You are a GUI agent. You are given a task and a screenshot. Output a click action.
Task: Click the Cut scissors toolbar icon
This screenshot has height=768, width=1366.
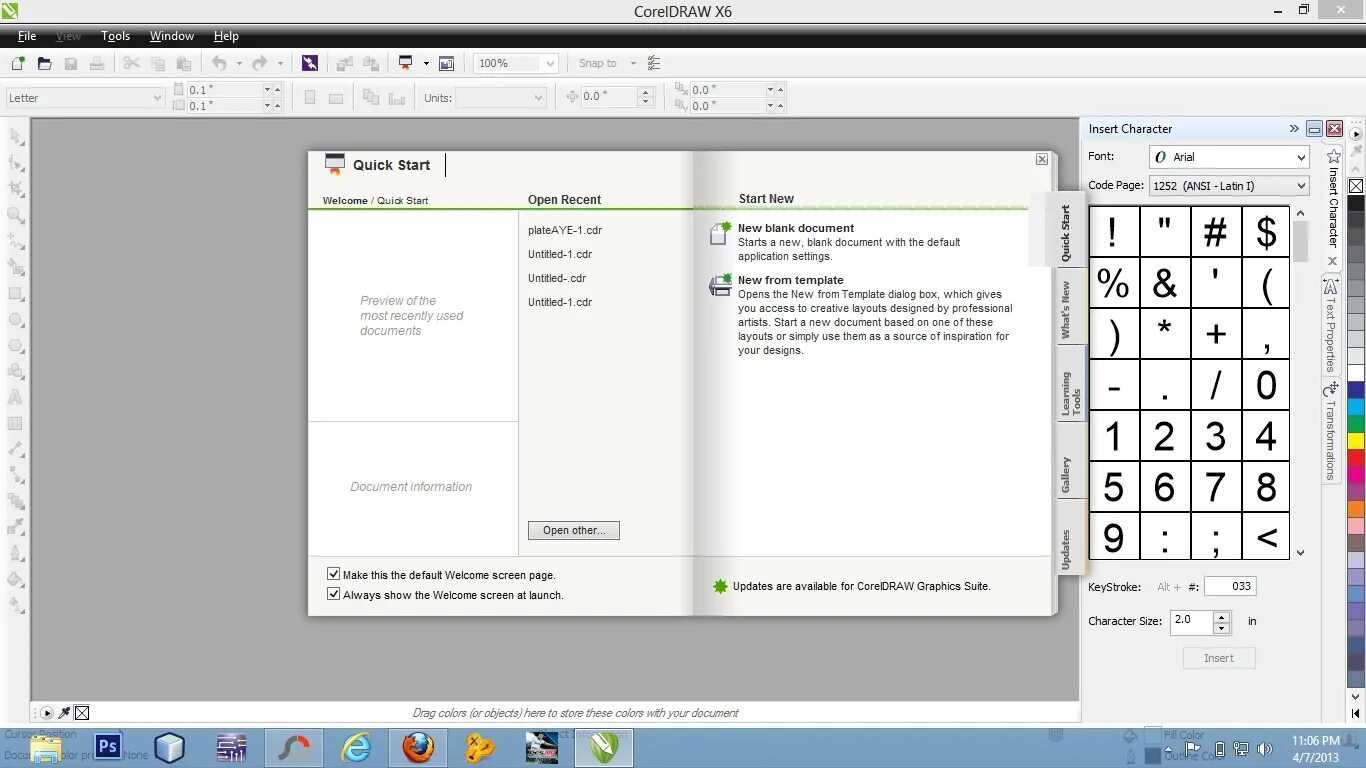coord(132,63)
